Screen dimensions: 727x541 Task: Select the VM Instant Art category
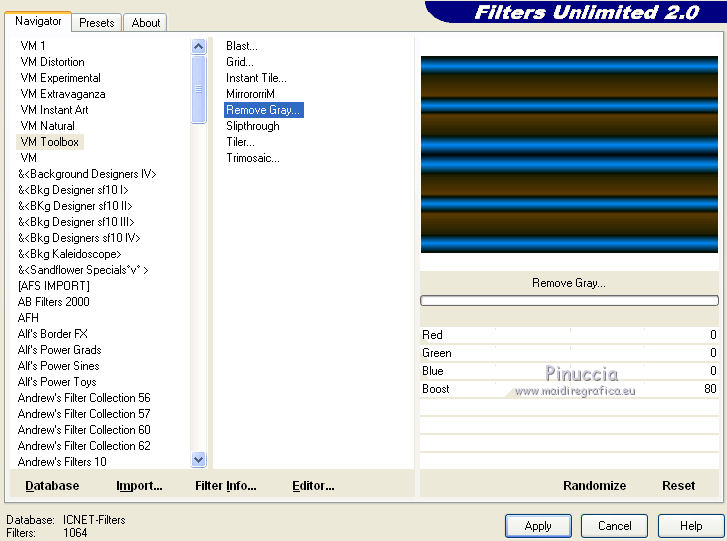54,110
